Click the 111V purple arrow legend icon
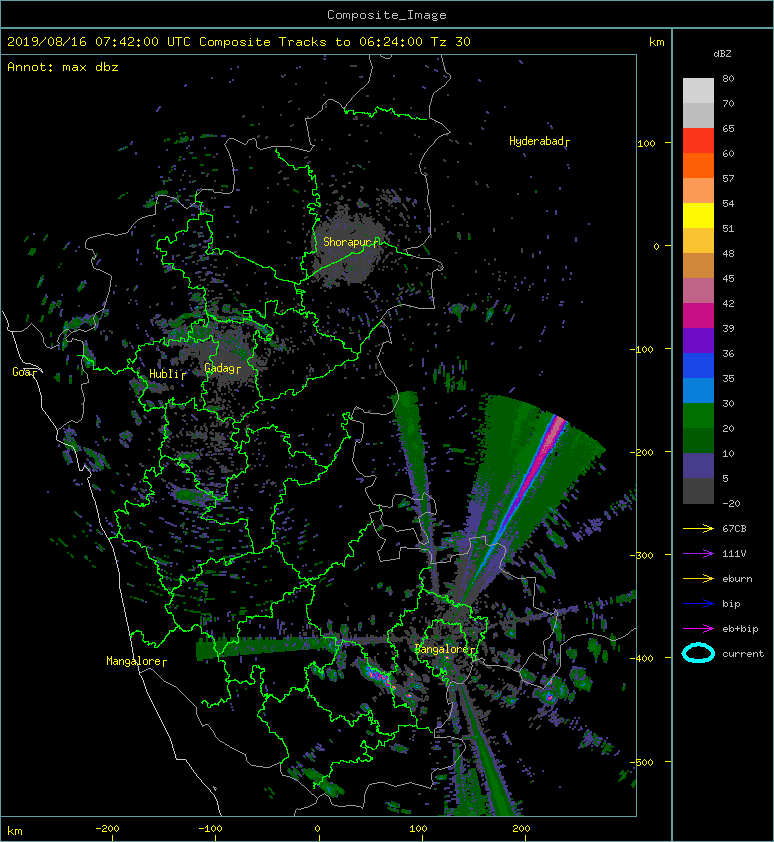The height and width of the screenshot is (842, 774). (698, 554)
